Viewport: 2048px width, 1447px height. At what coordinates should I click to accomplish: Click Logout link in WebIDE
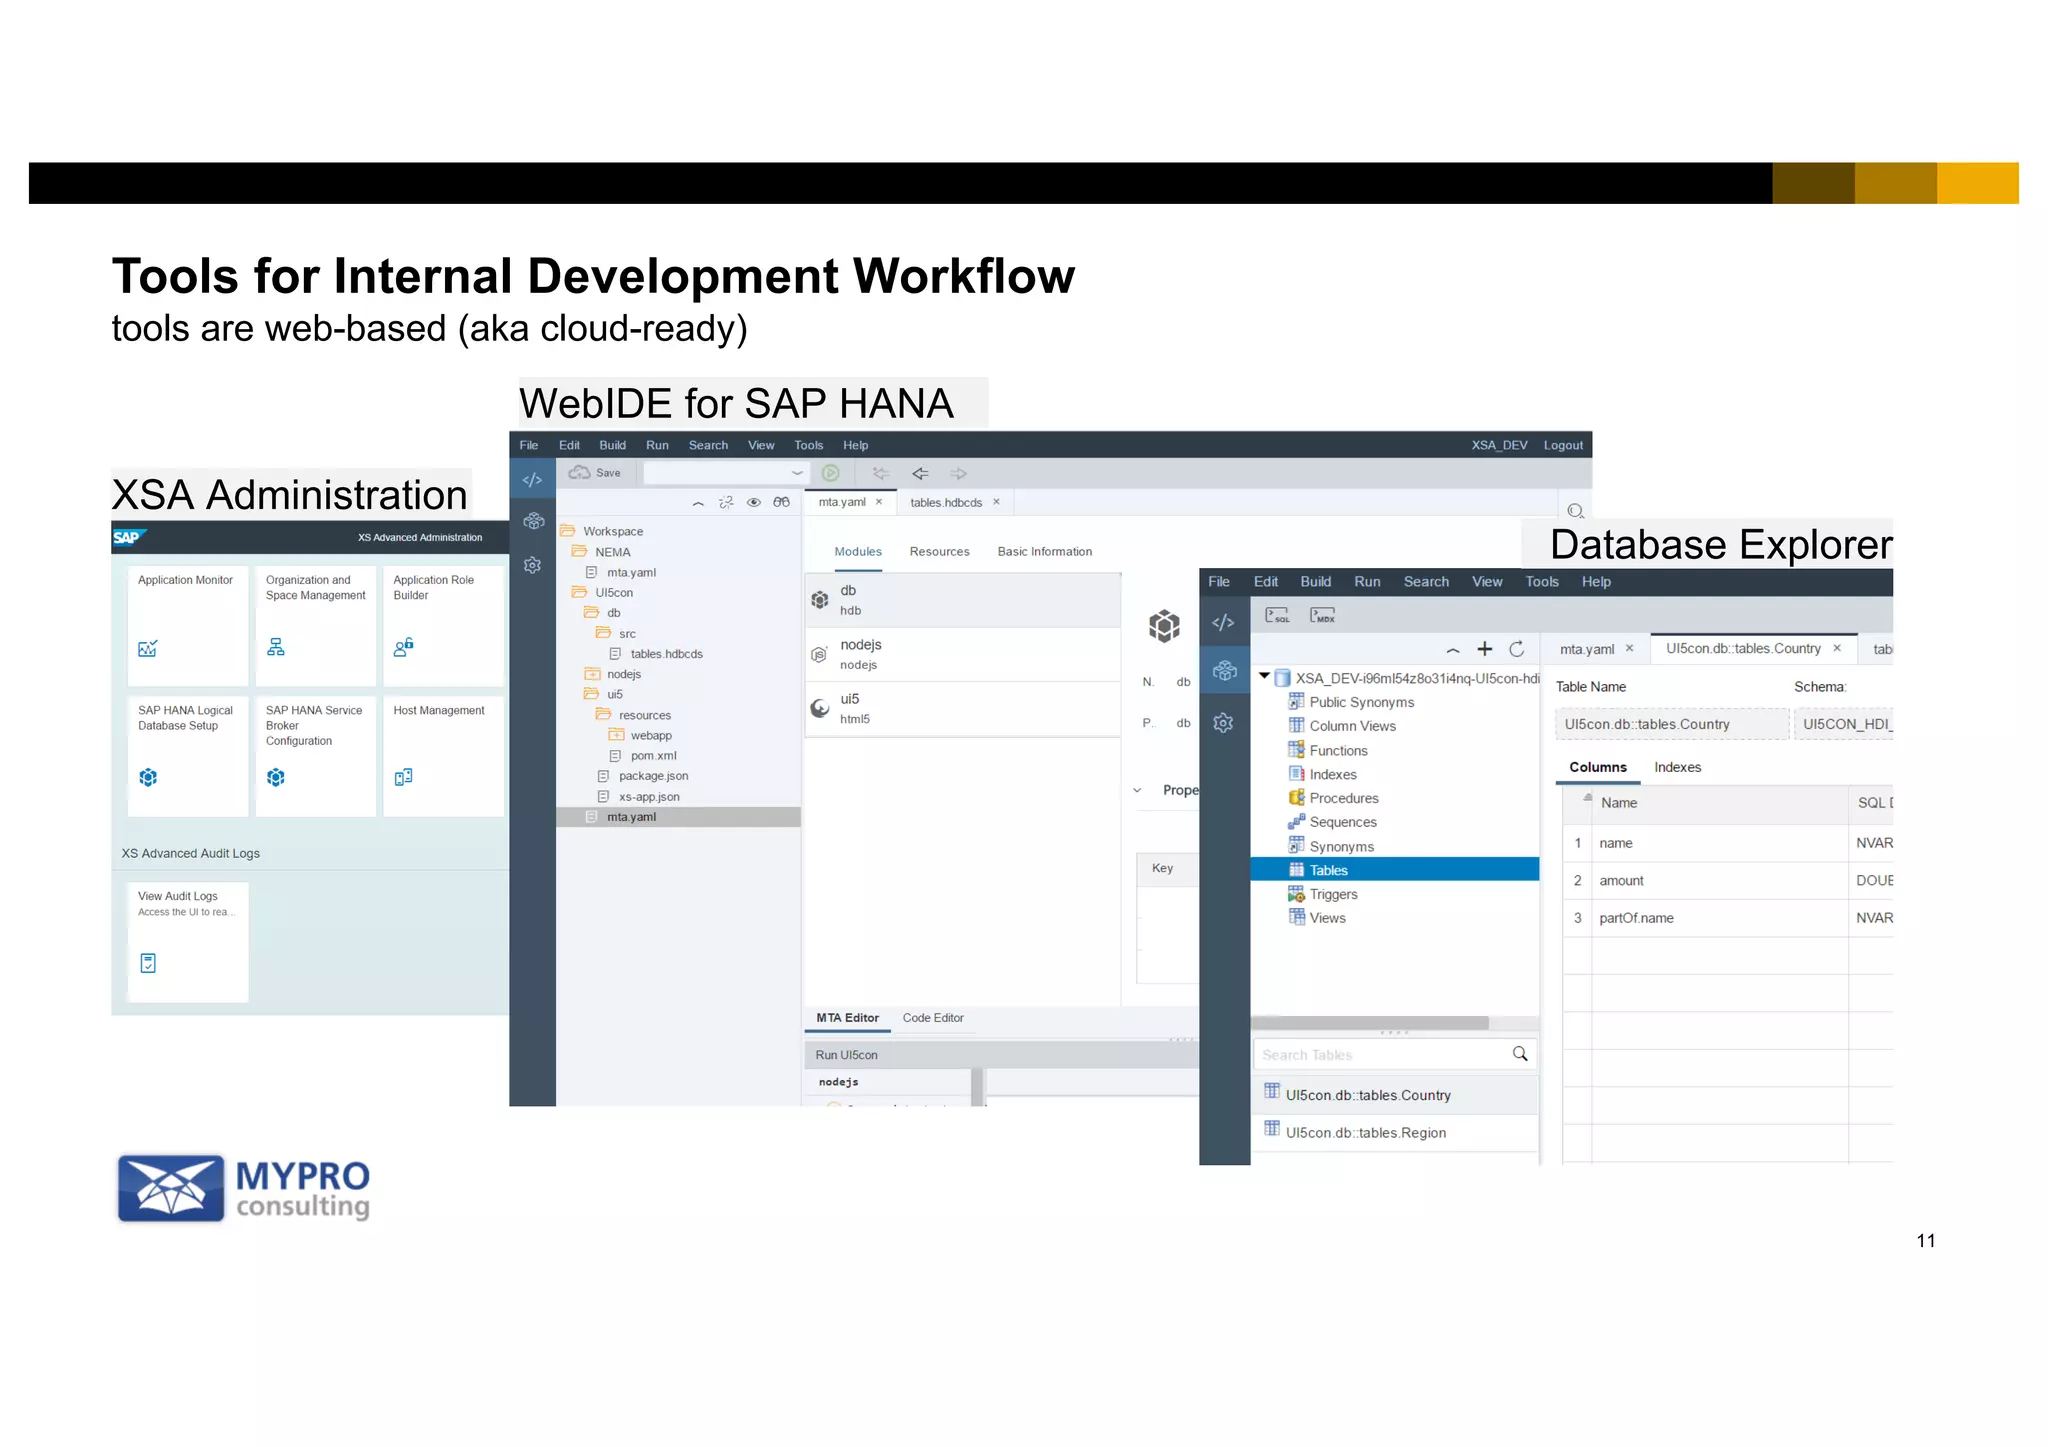[1563, 445]
